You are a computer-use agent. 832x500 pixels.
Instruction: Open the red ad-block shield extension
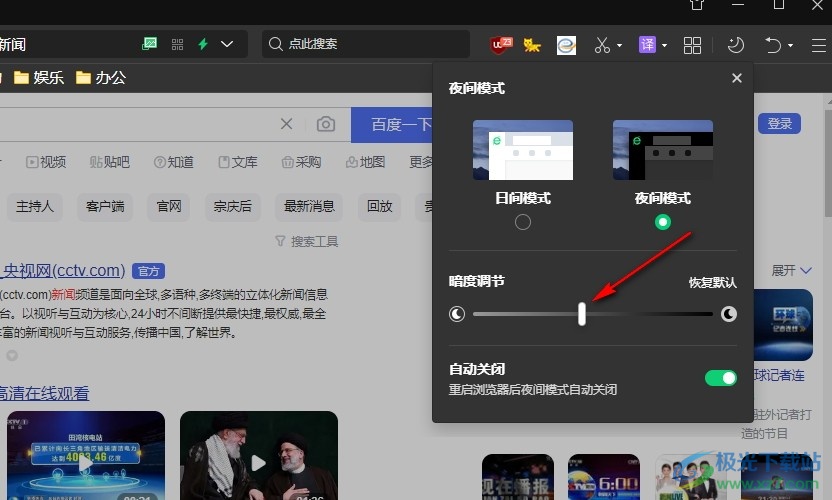coord(500,45)
